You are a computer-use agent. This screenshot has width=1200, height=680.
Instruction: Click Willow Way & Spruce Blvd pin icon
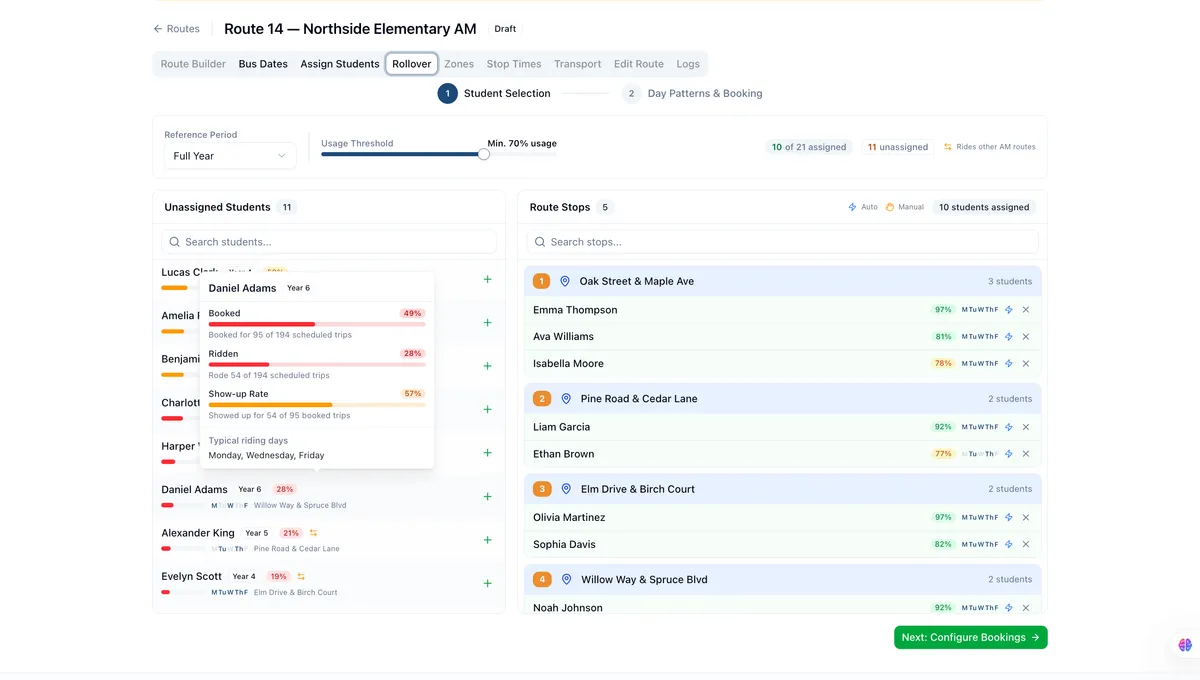coord(566,580)
